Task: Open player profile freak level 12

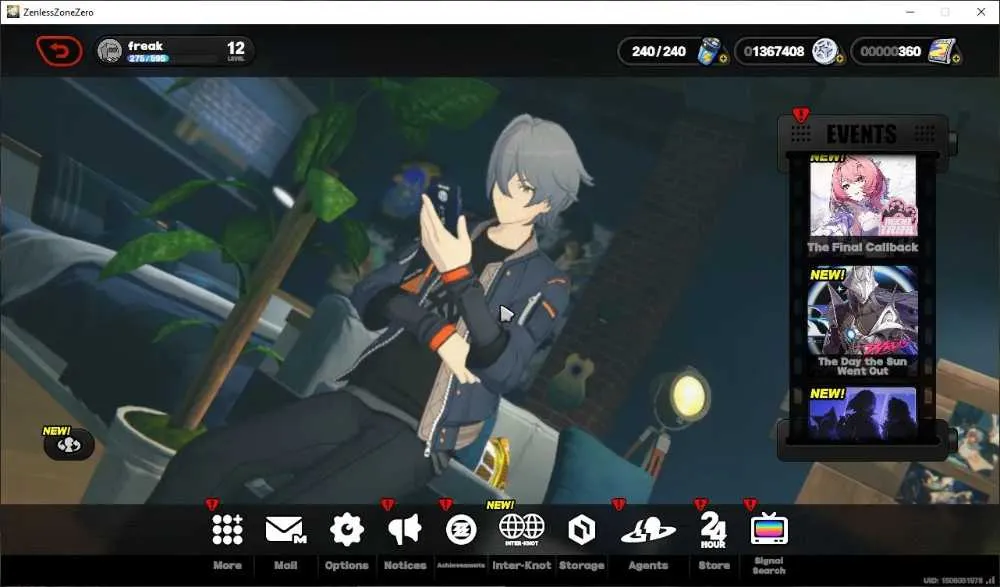Action: pos(175,51)
